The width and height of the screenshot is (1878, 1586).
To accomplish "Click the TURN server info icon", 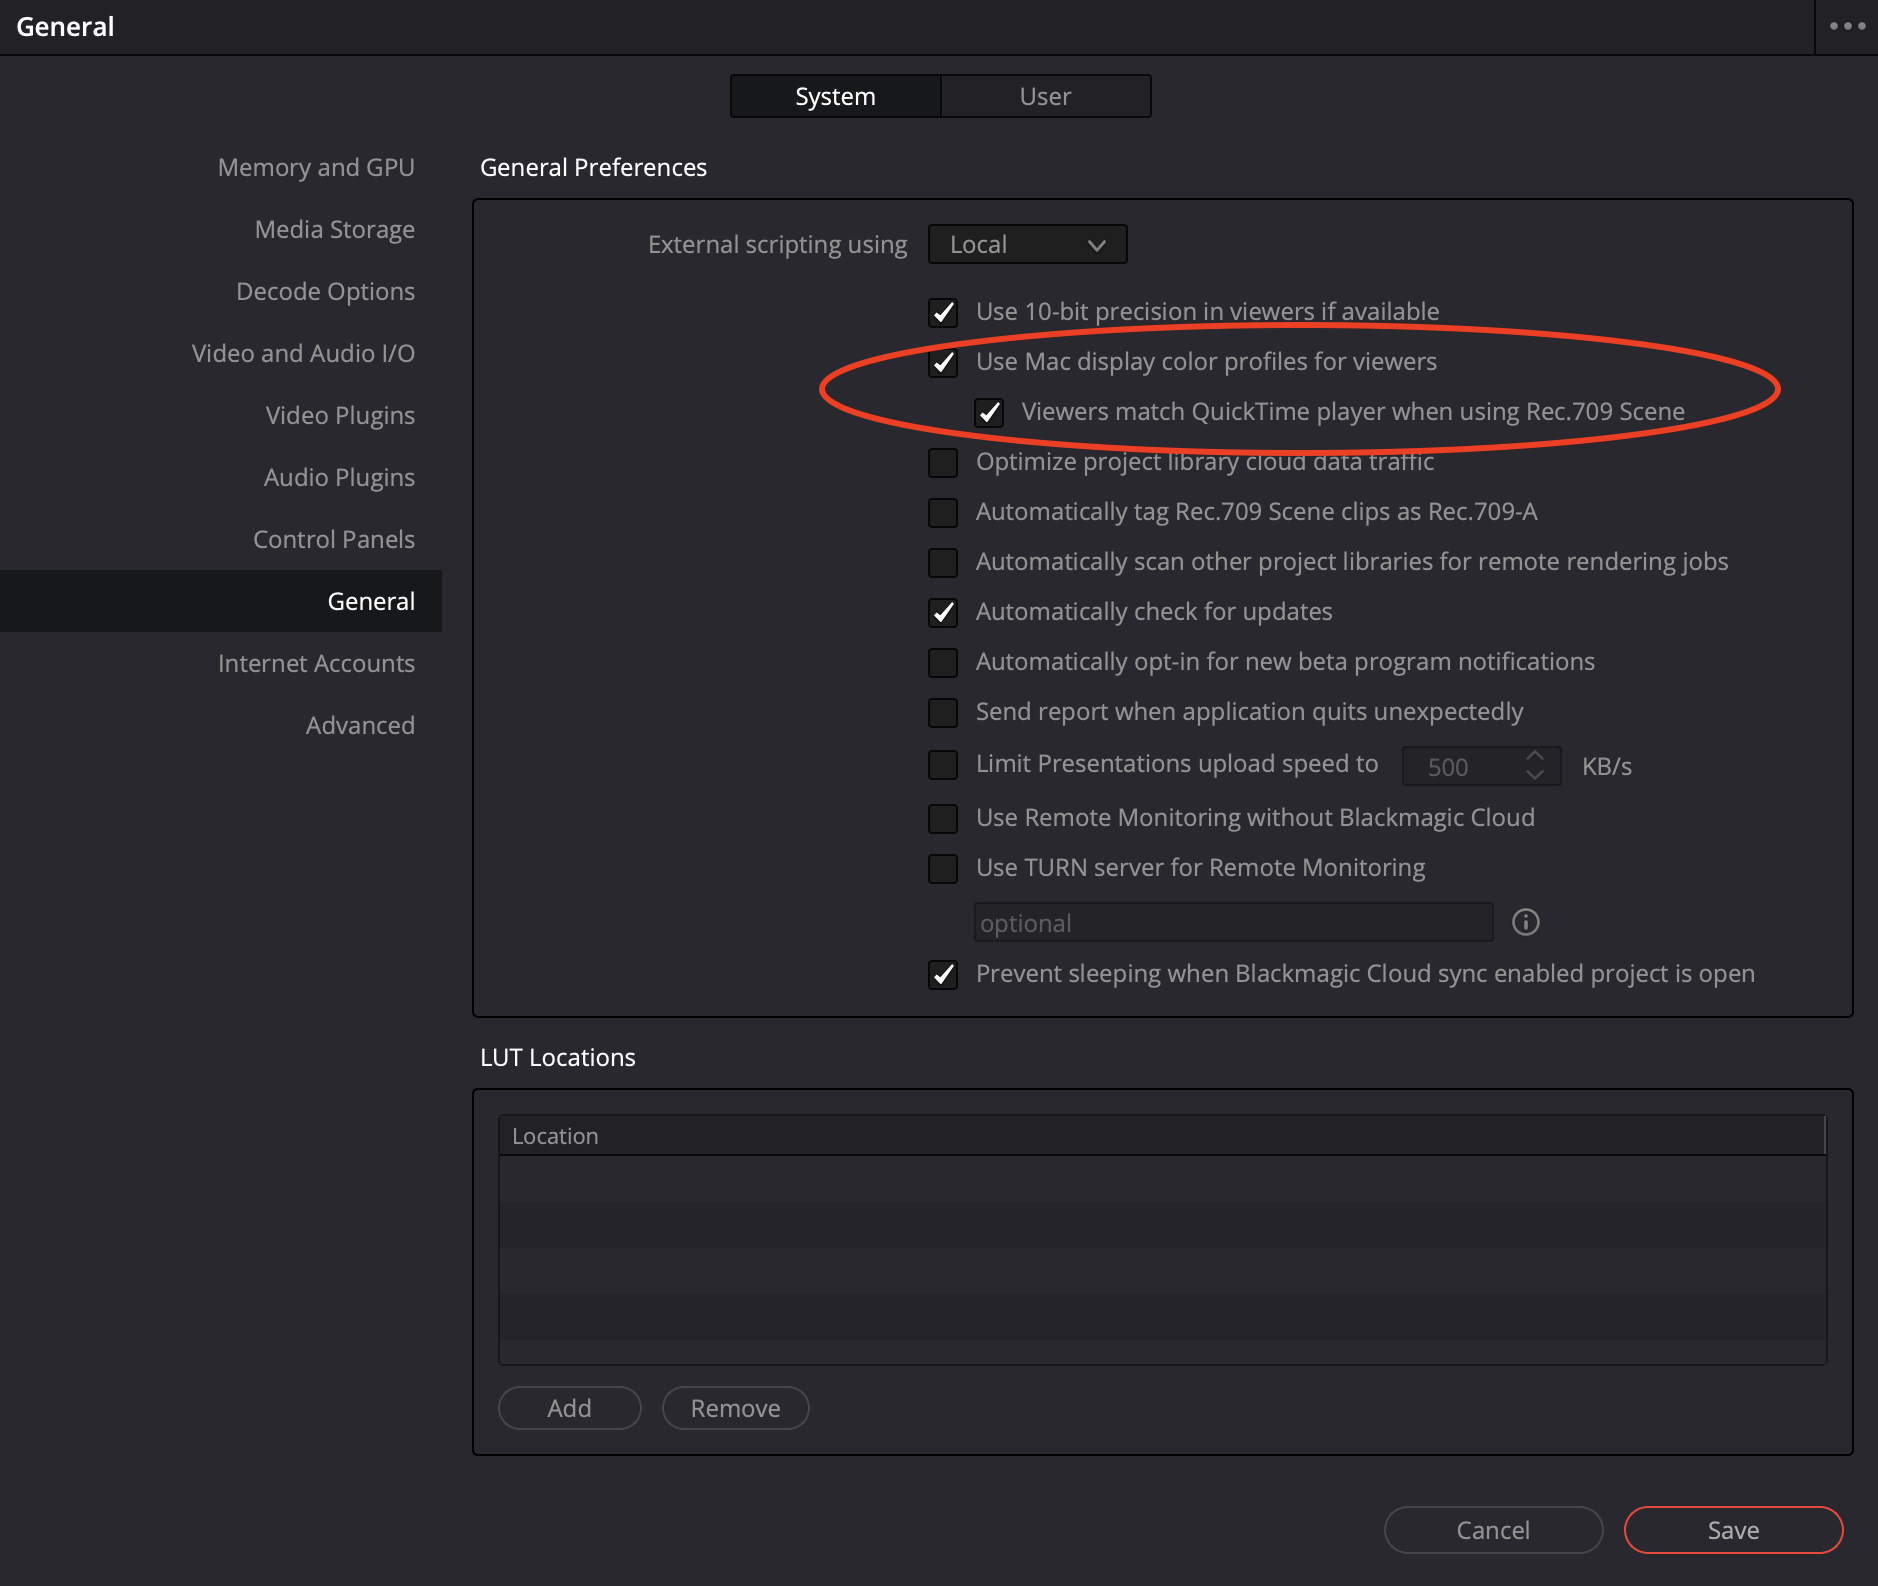I will 1525,922.
